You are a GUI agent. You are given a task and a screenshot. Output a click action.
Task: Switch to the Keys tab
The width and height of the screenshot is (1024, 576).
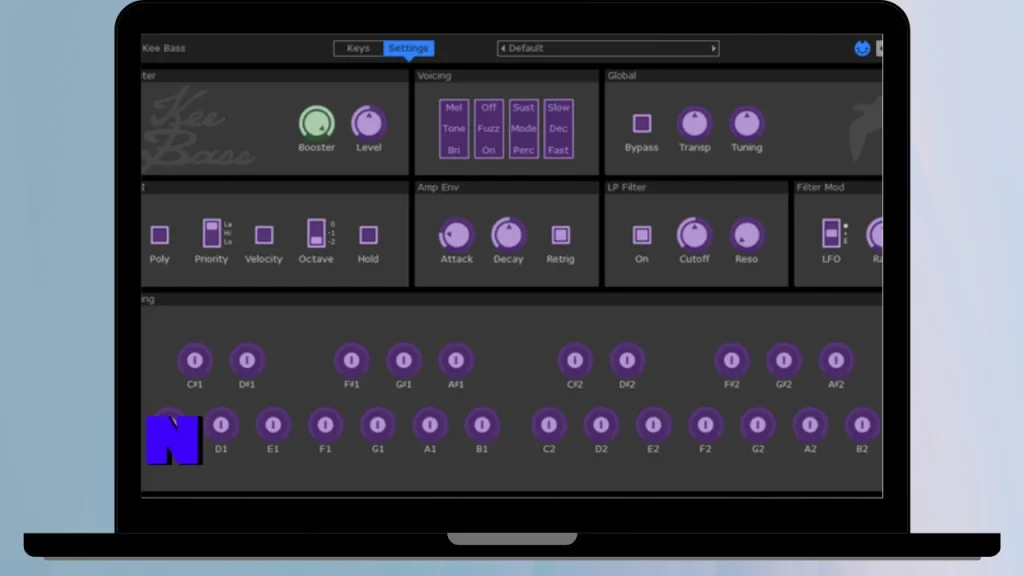coord(358,48)
